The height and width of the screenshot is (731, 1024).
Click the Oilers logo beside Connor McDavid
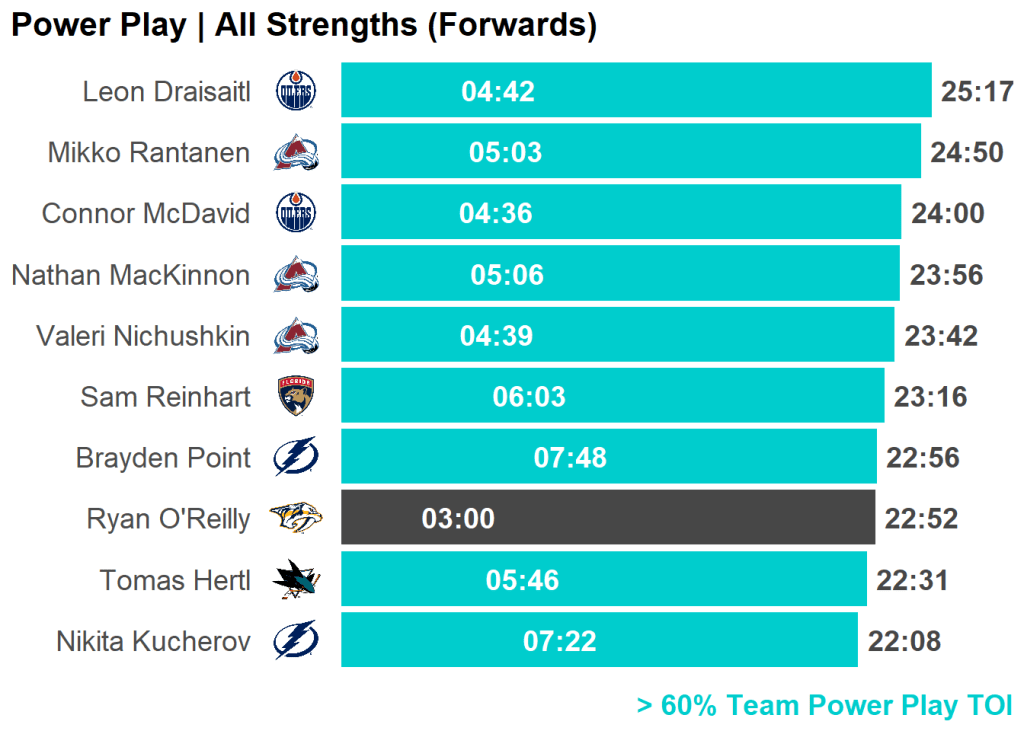tap(296, 213)
